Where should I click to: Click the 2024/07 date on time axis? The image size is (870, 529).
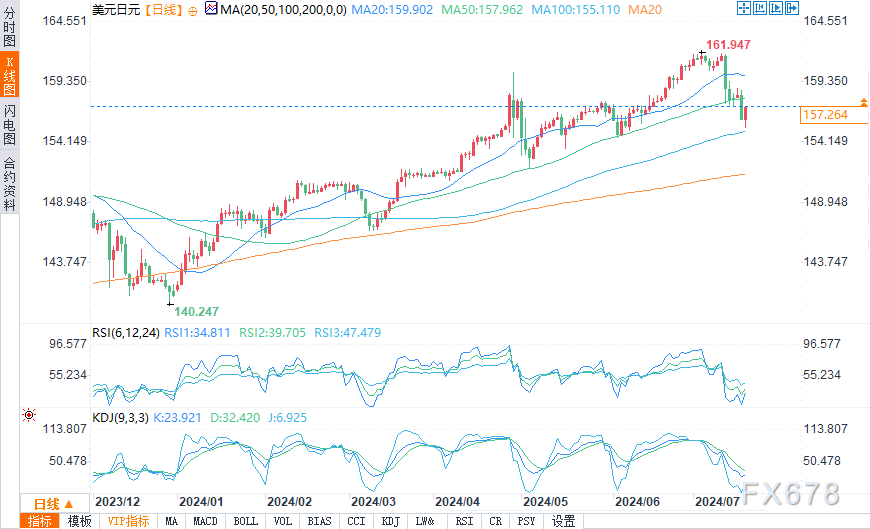coord(717,502)
